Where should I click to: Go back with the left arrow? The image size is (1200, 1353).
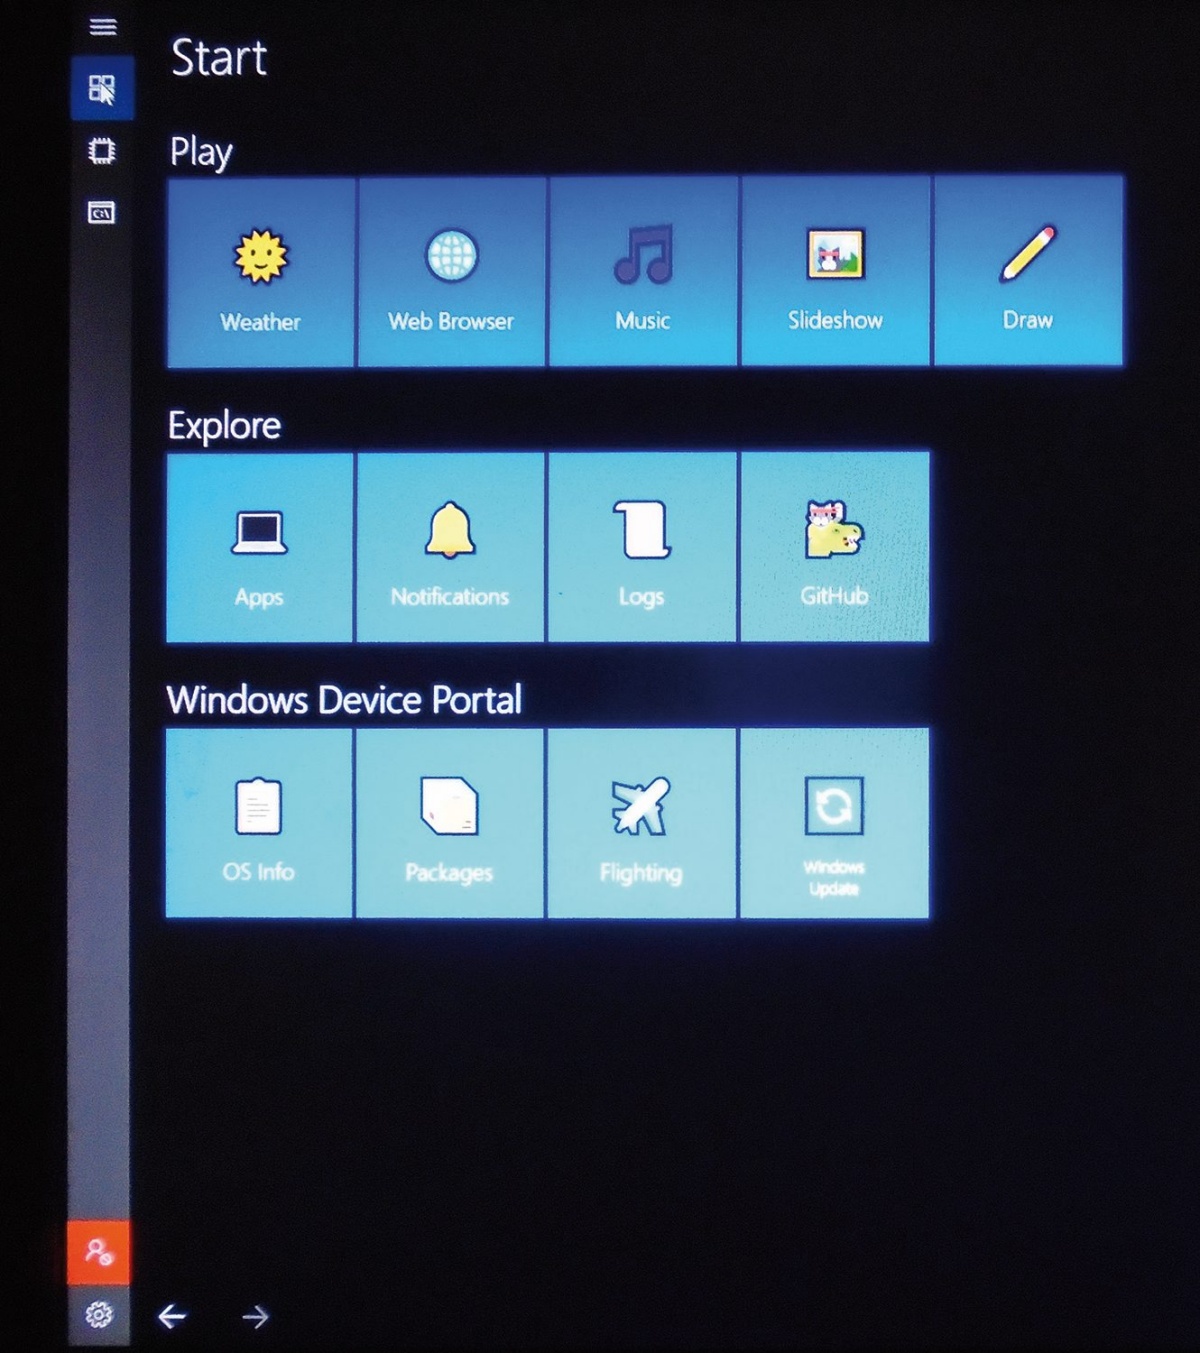(x=172, y=1316)
